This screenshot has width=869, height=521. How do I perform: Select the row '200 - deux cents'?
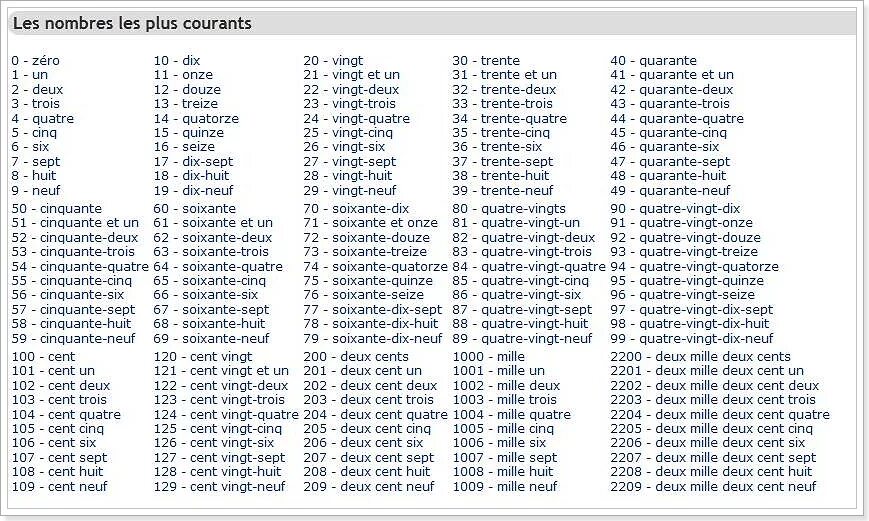click(x=356, y=356)
